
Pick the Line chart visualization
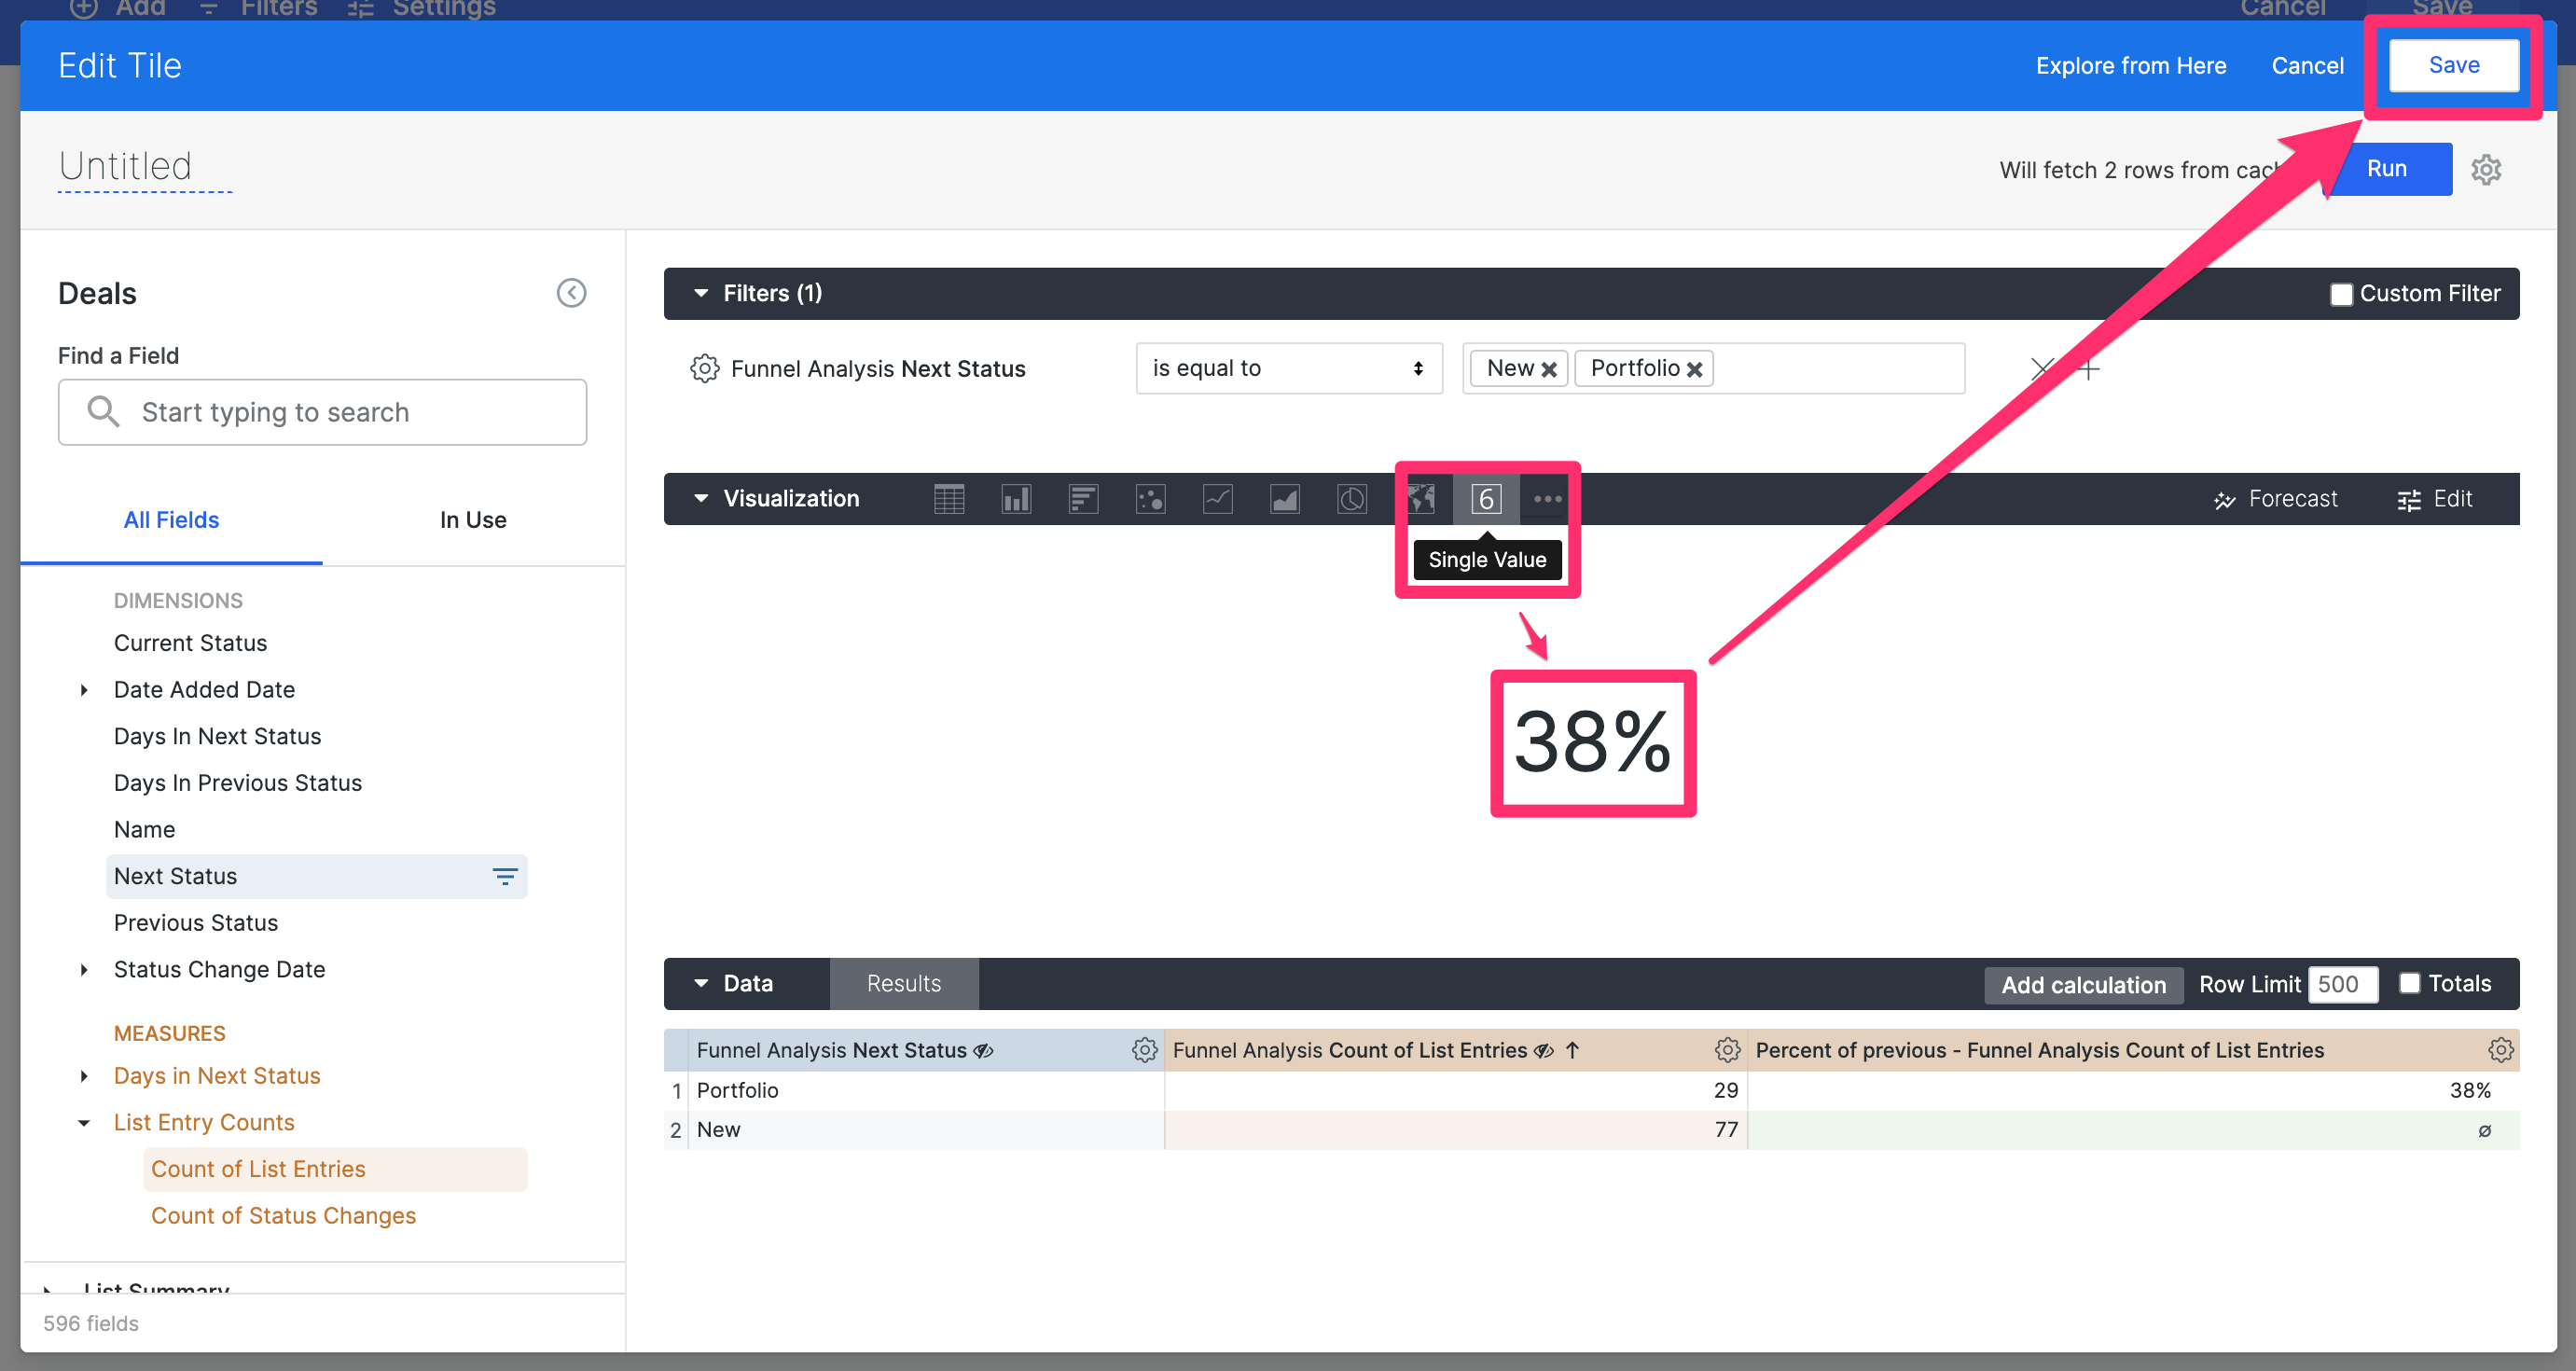pyautogui.click(x=1218, y=498)
